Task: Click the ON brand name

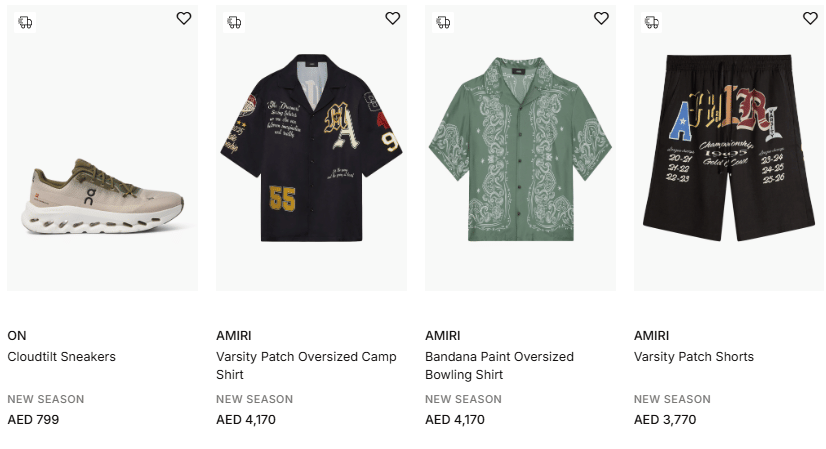Action: click(17, 335)
